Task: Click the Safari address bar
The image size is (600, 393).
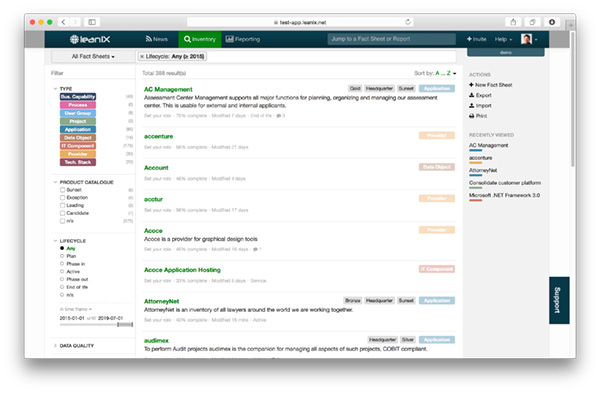Action: [300, 22]
